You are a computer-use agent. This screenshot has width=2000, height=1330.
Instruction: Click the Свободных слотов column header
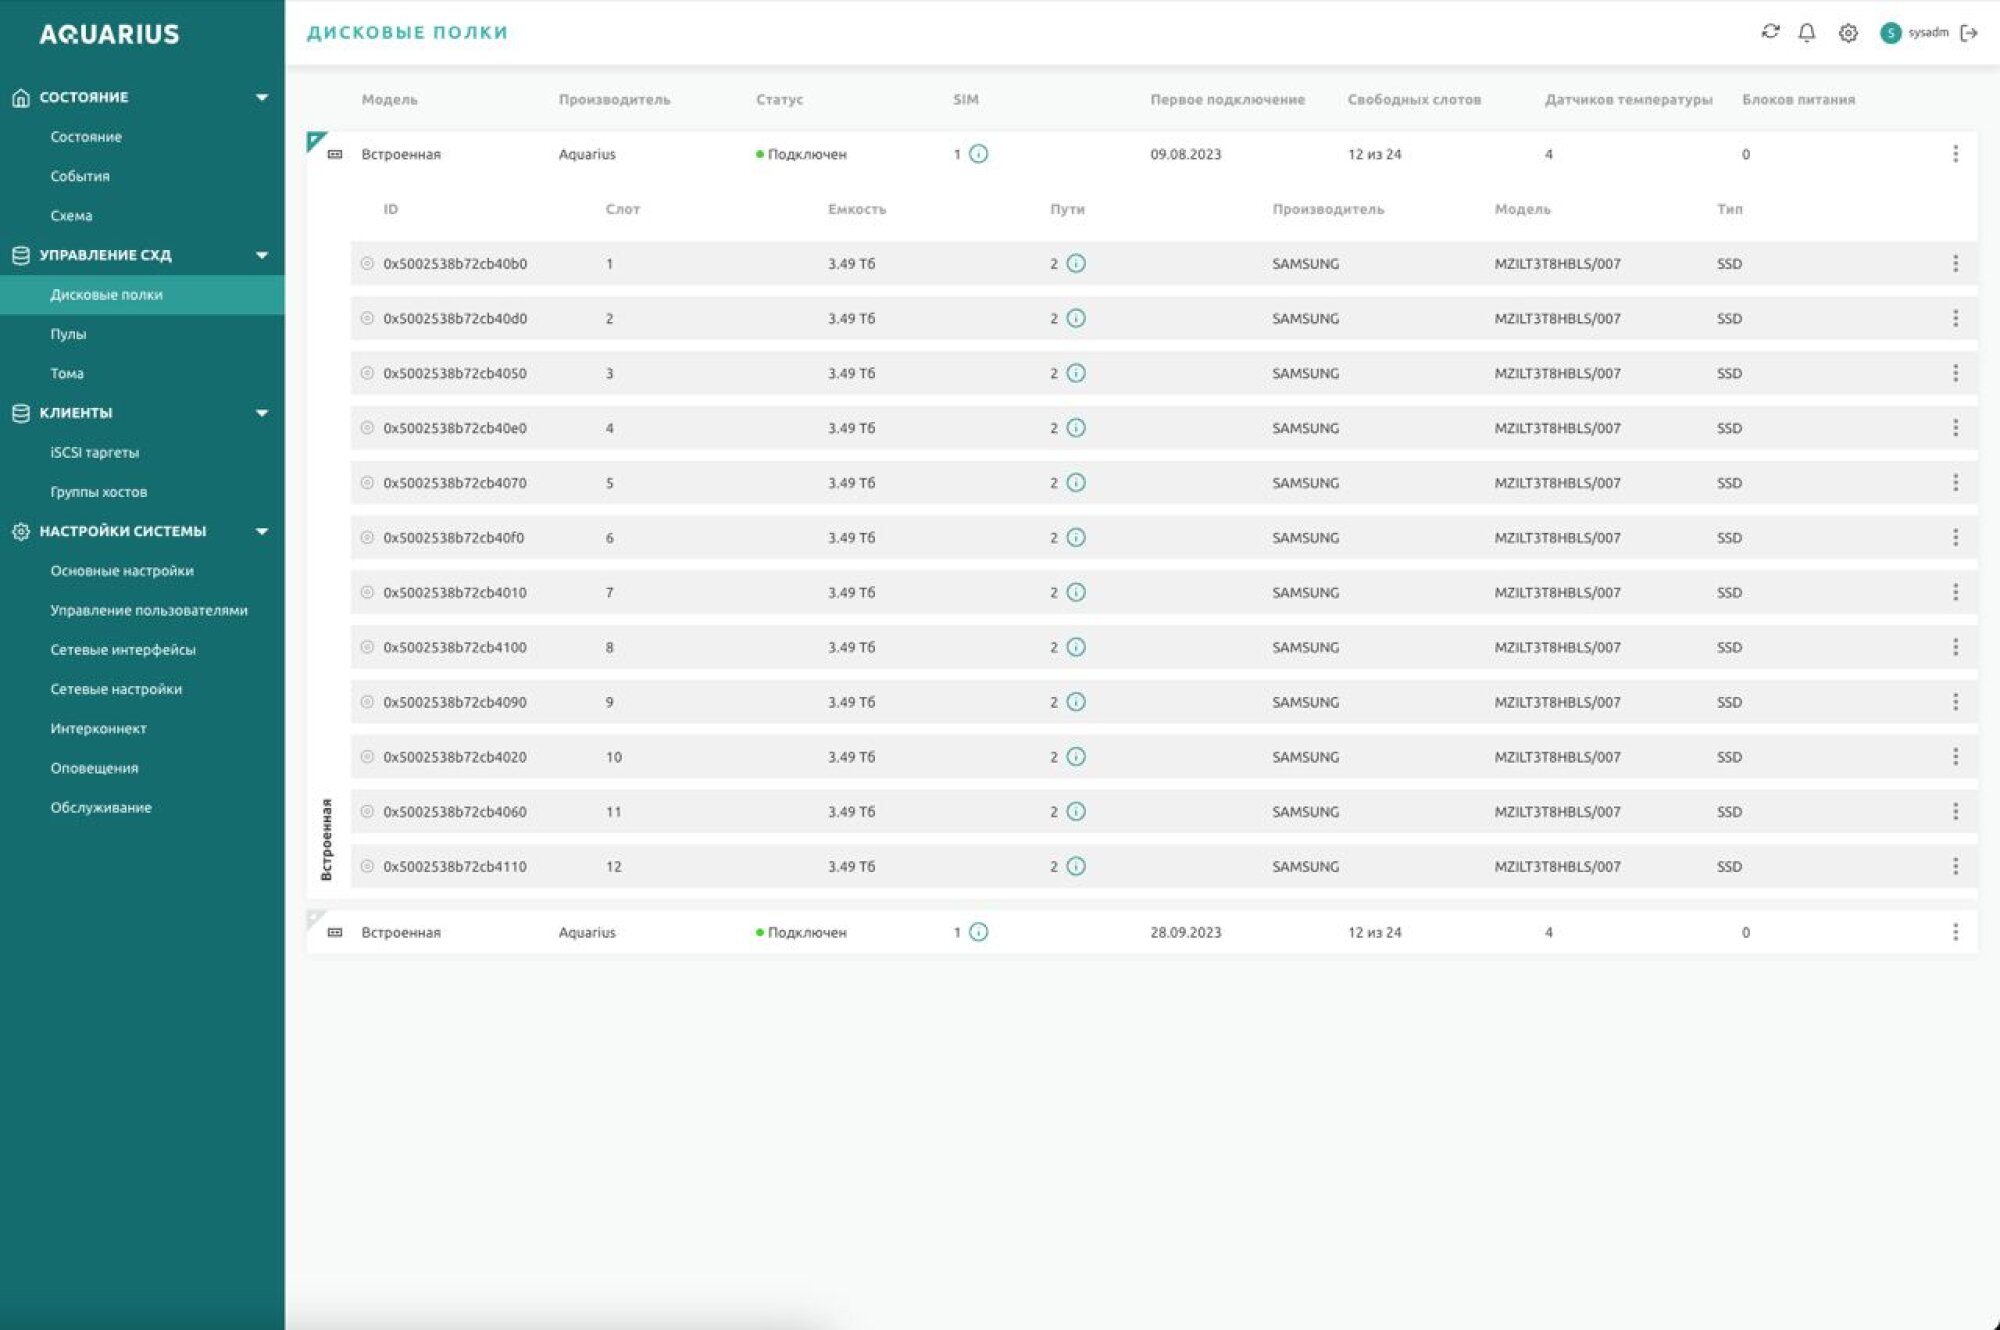pos(1414,100)
